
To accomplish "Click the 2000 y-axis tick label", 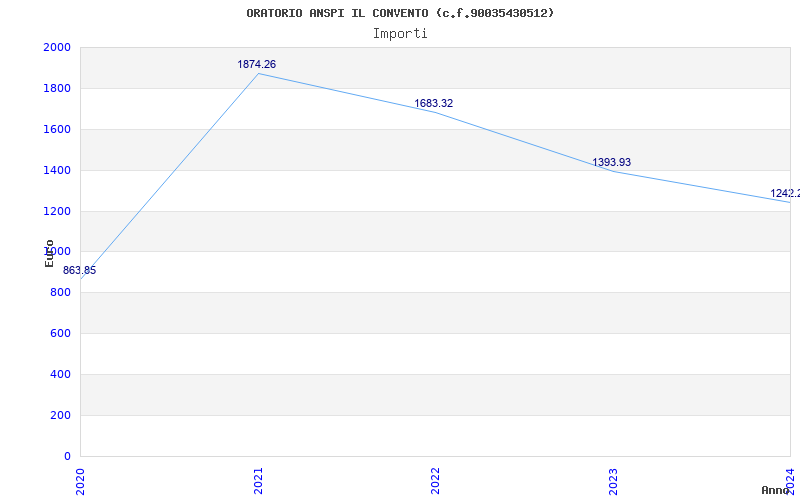I will 57,47.
